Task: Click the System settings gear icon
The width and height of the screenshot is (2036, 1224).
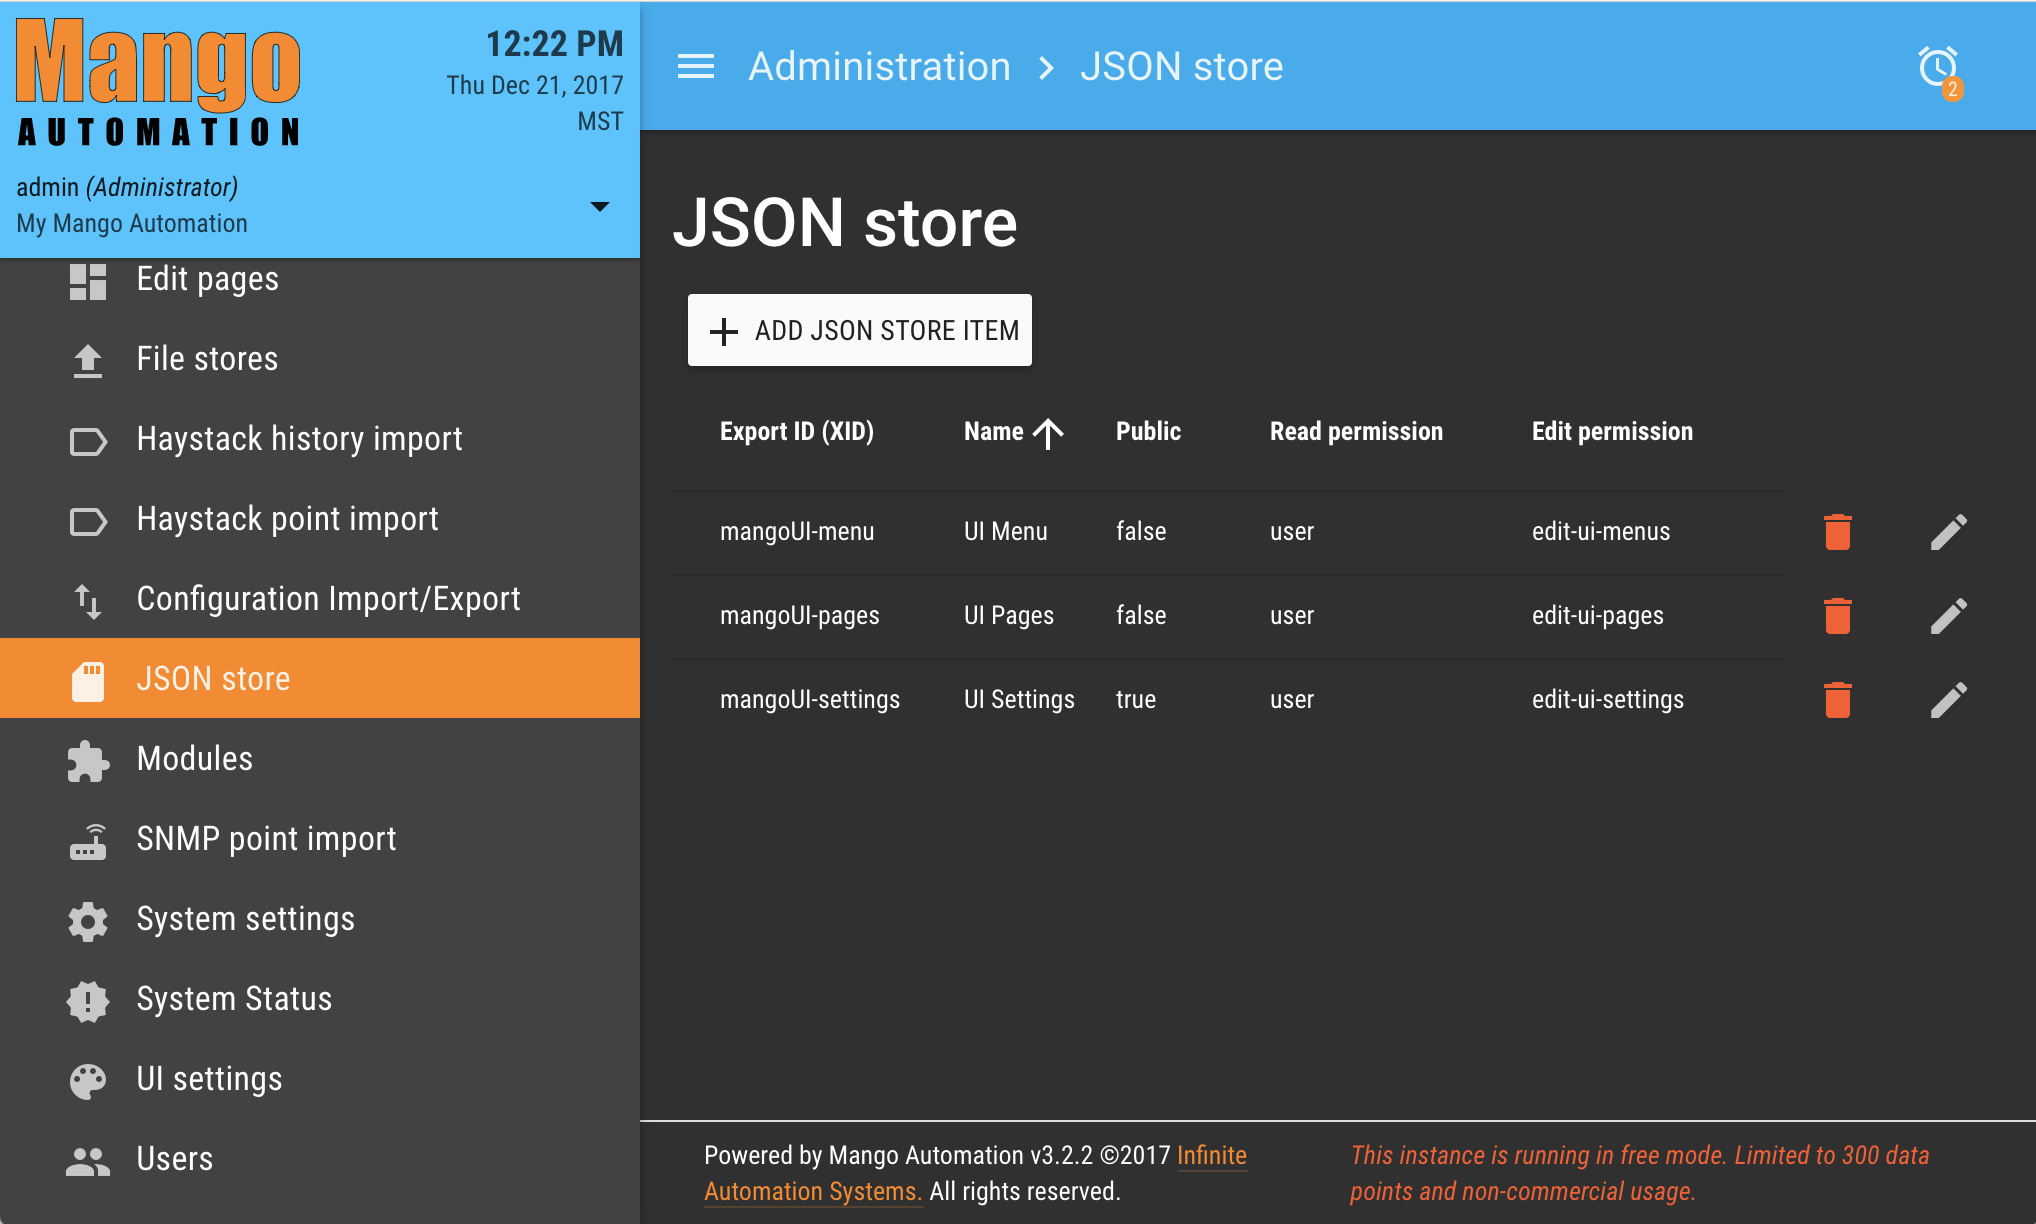Action: click(x=88, y=921)
